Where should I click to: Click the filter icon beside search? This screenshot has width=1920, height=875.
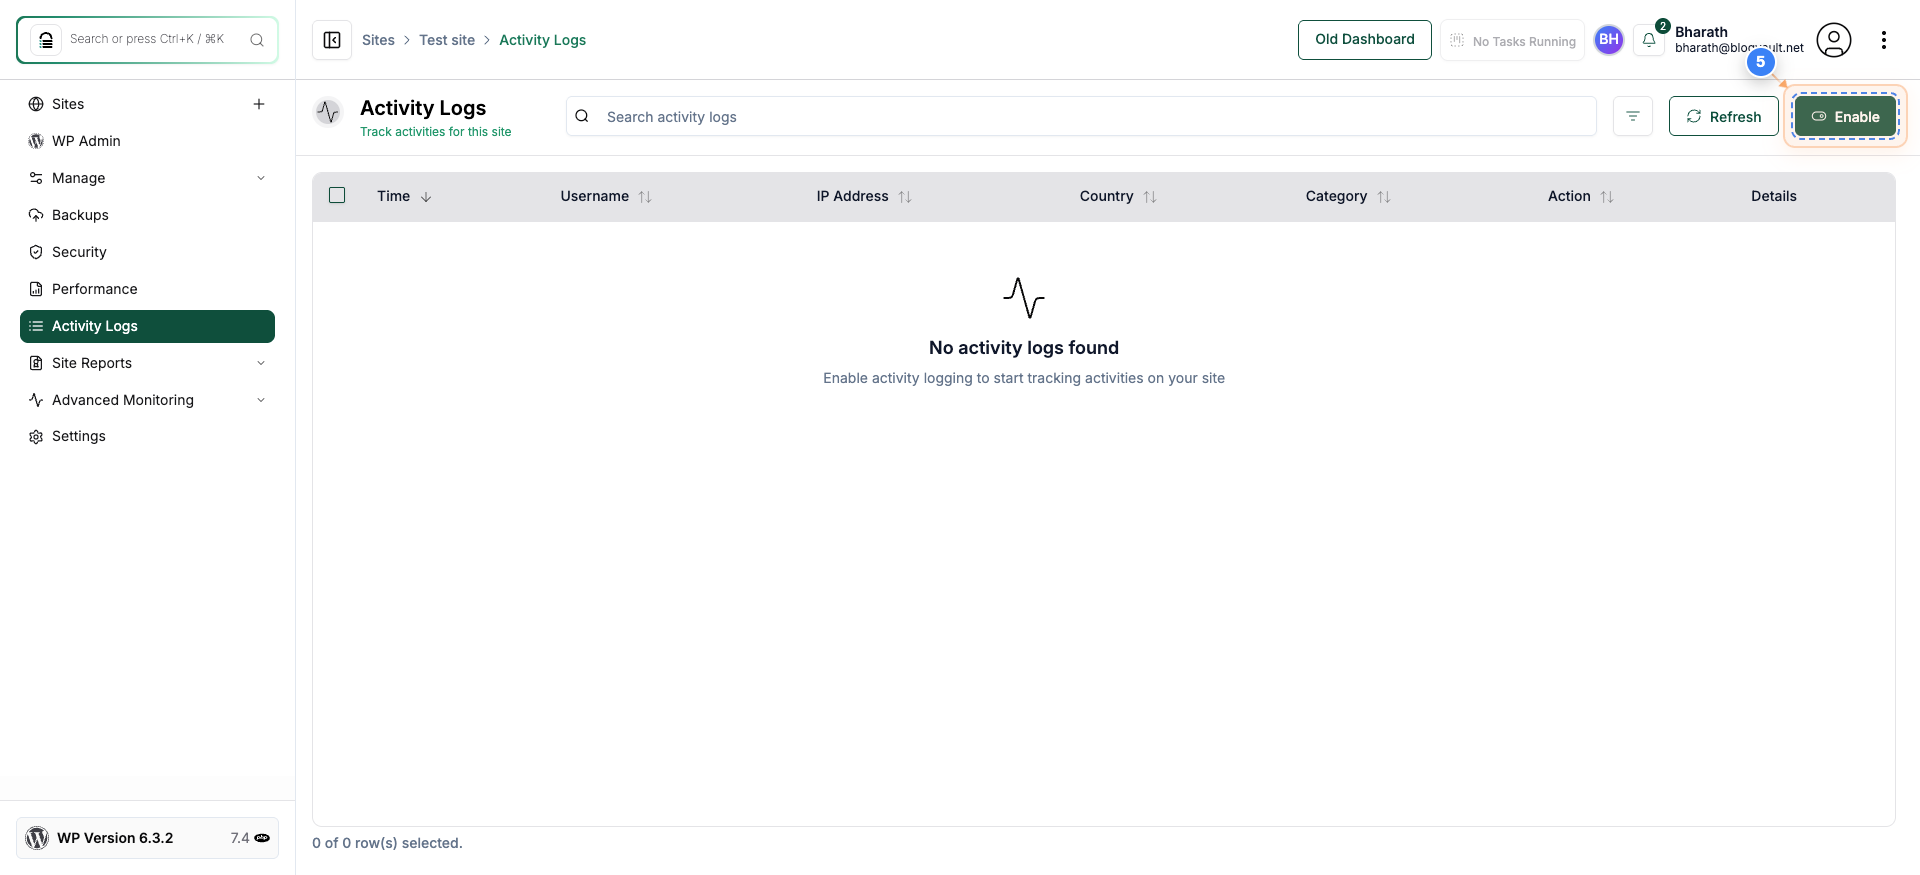pos(1632,117)
